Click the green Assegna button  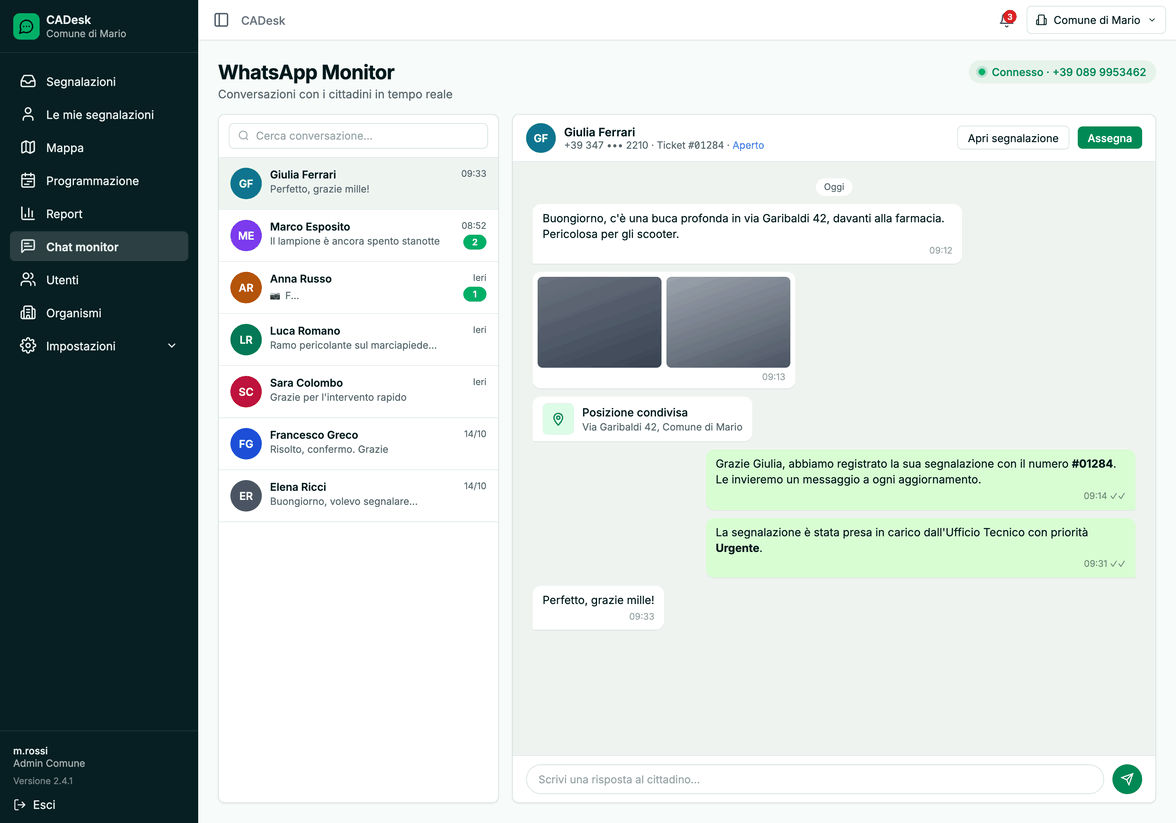coord(1109,138)
